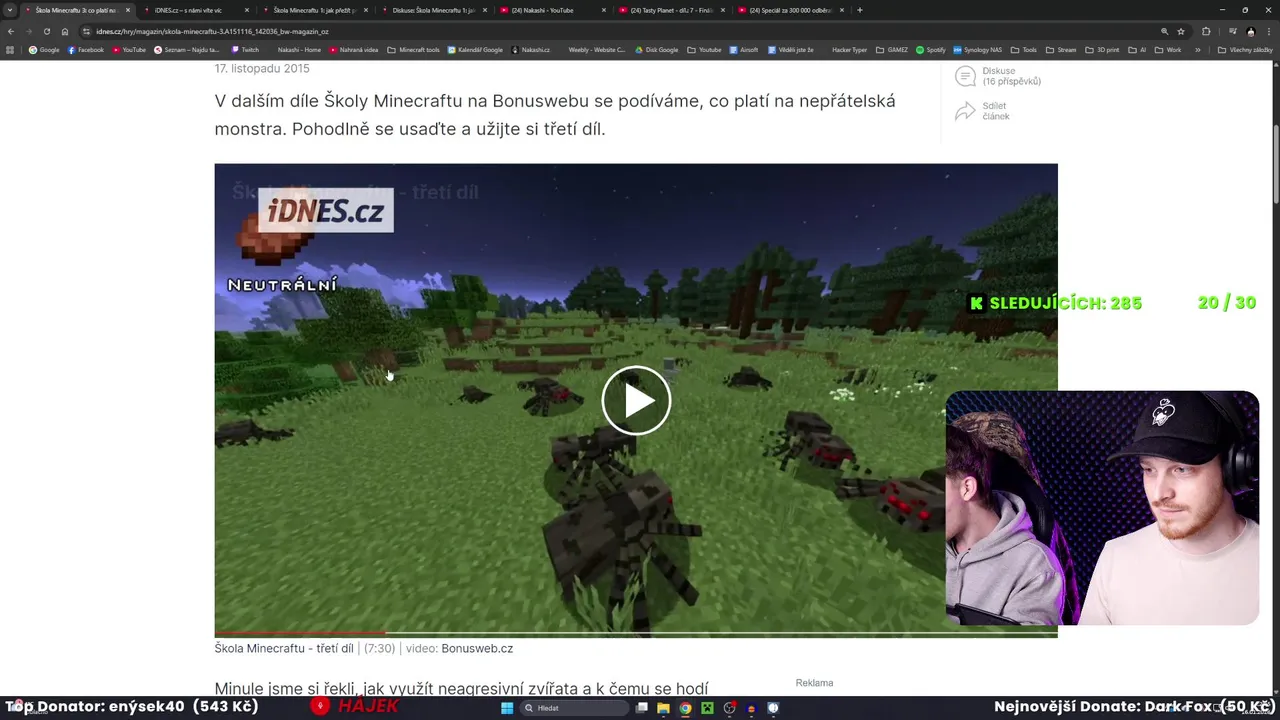Bookmark this page with the star
This screenshot has width=1280, height=720.
click(x=1181, y=31)
